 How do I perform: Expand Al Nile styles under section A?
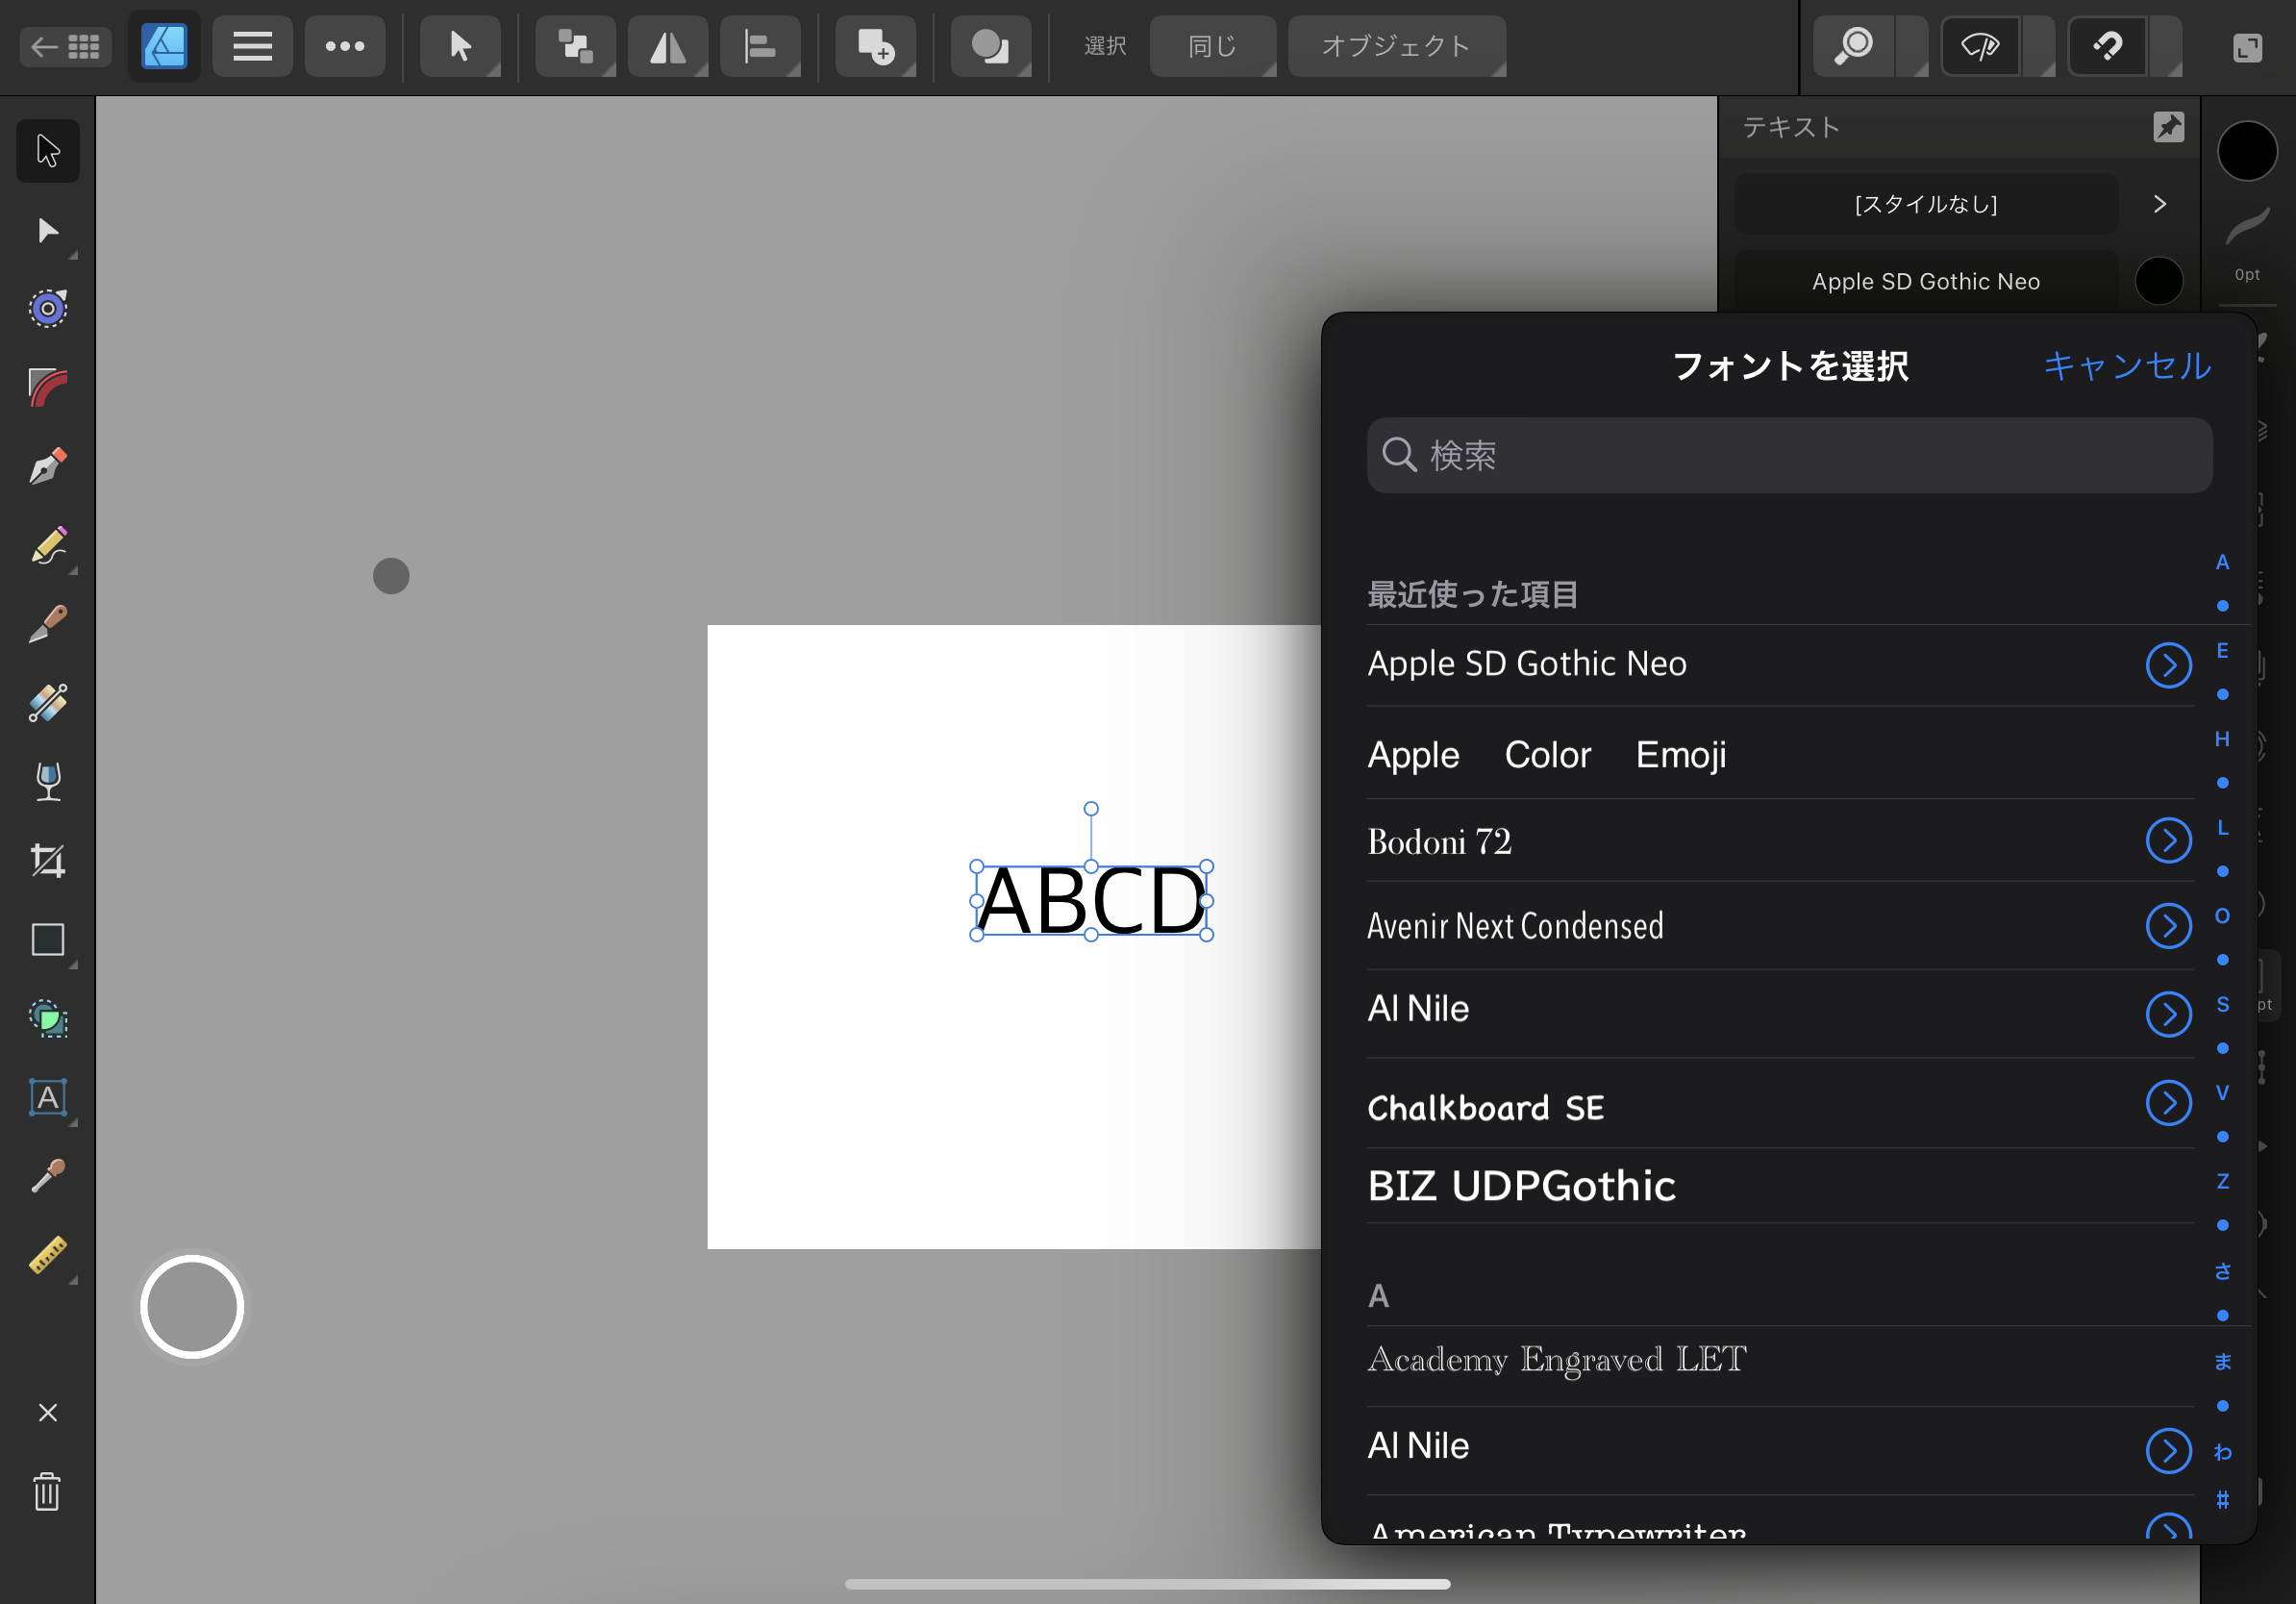tap(2168, 1451)
